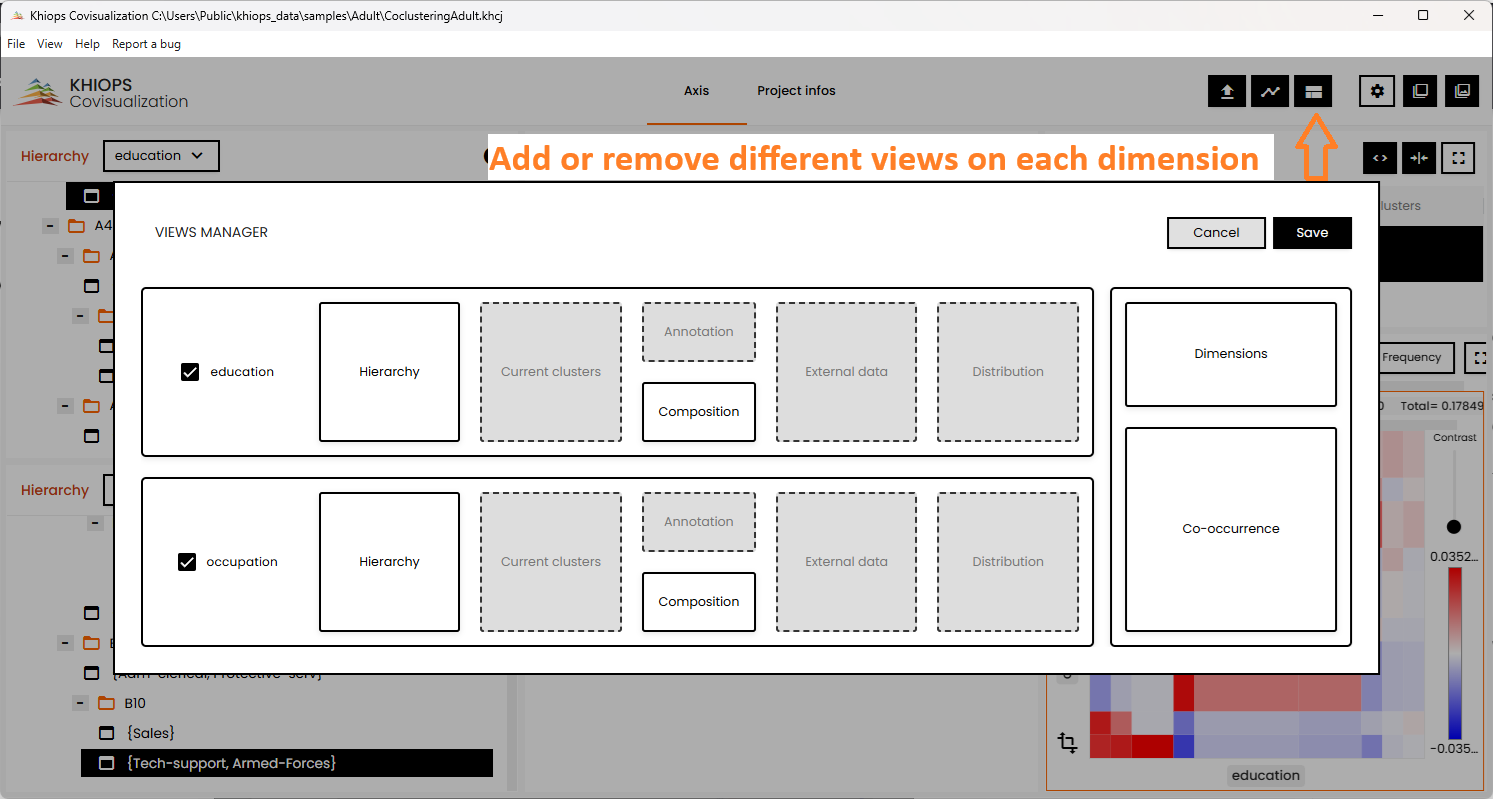
Task: Toggle the Co-occurrence view tile
Action: (x=1231, y=529)
